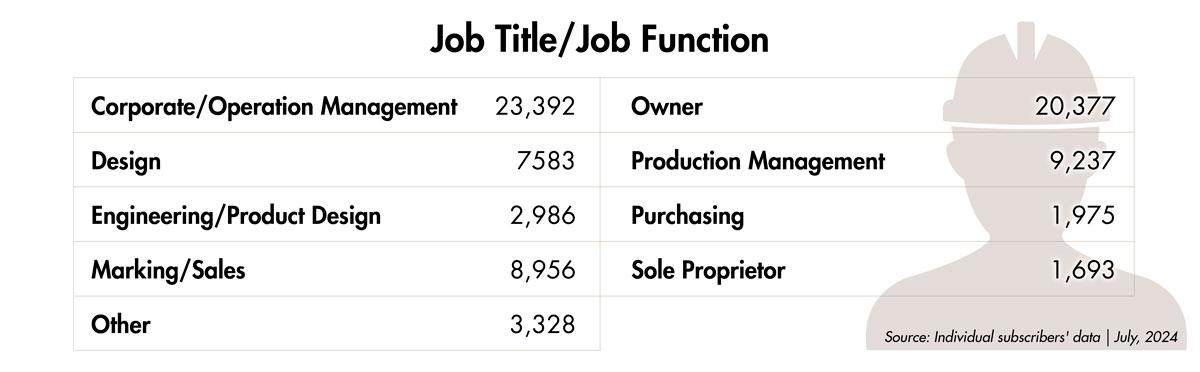This screenshot has width=1200, height=372.
Task: Select Engineering/Product Design label
Action: 235,215
